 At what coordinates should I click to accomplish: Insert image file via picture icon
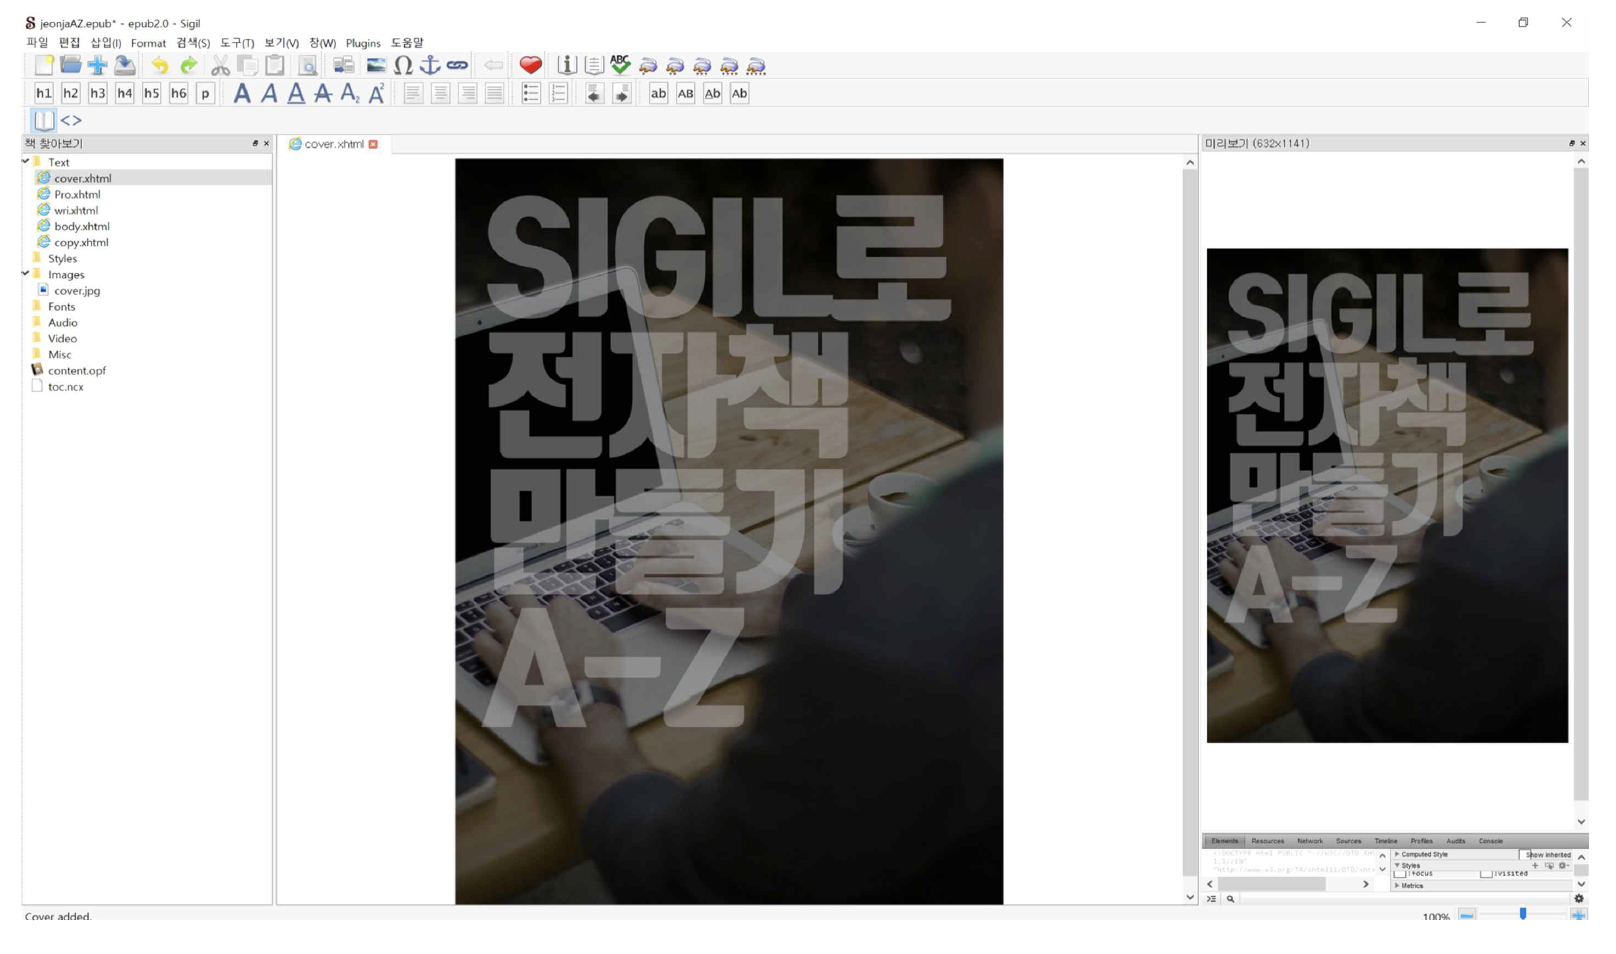(x=376, y=65)
